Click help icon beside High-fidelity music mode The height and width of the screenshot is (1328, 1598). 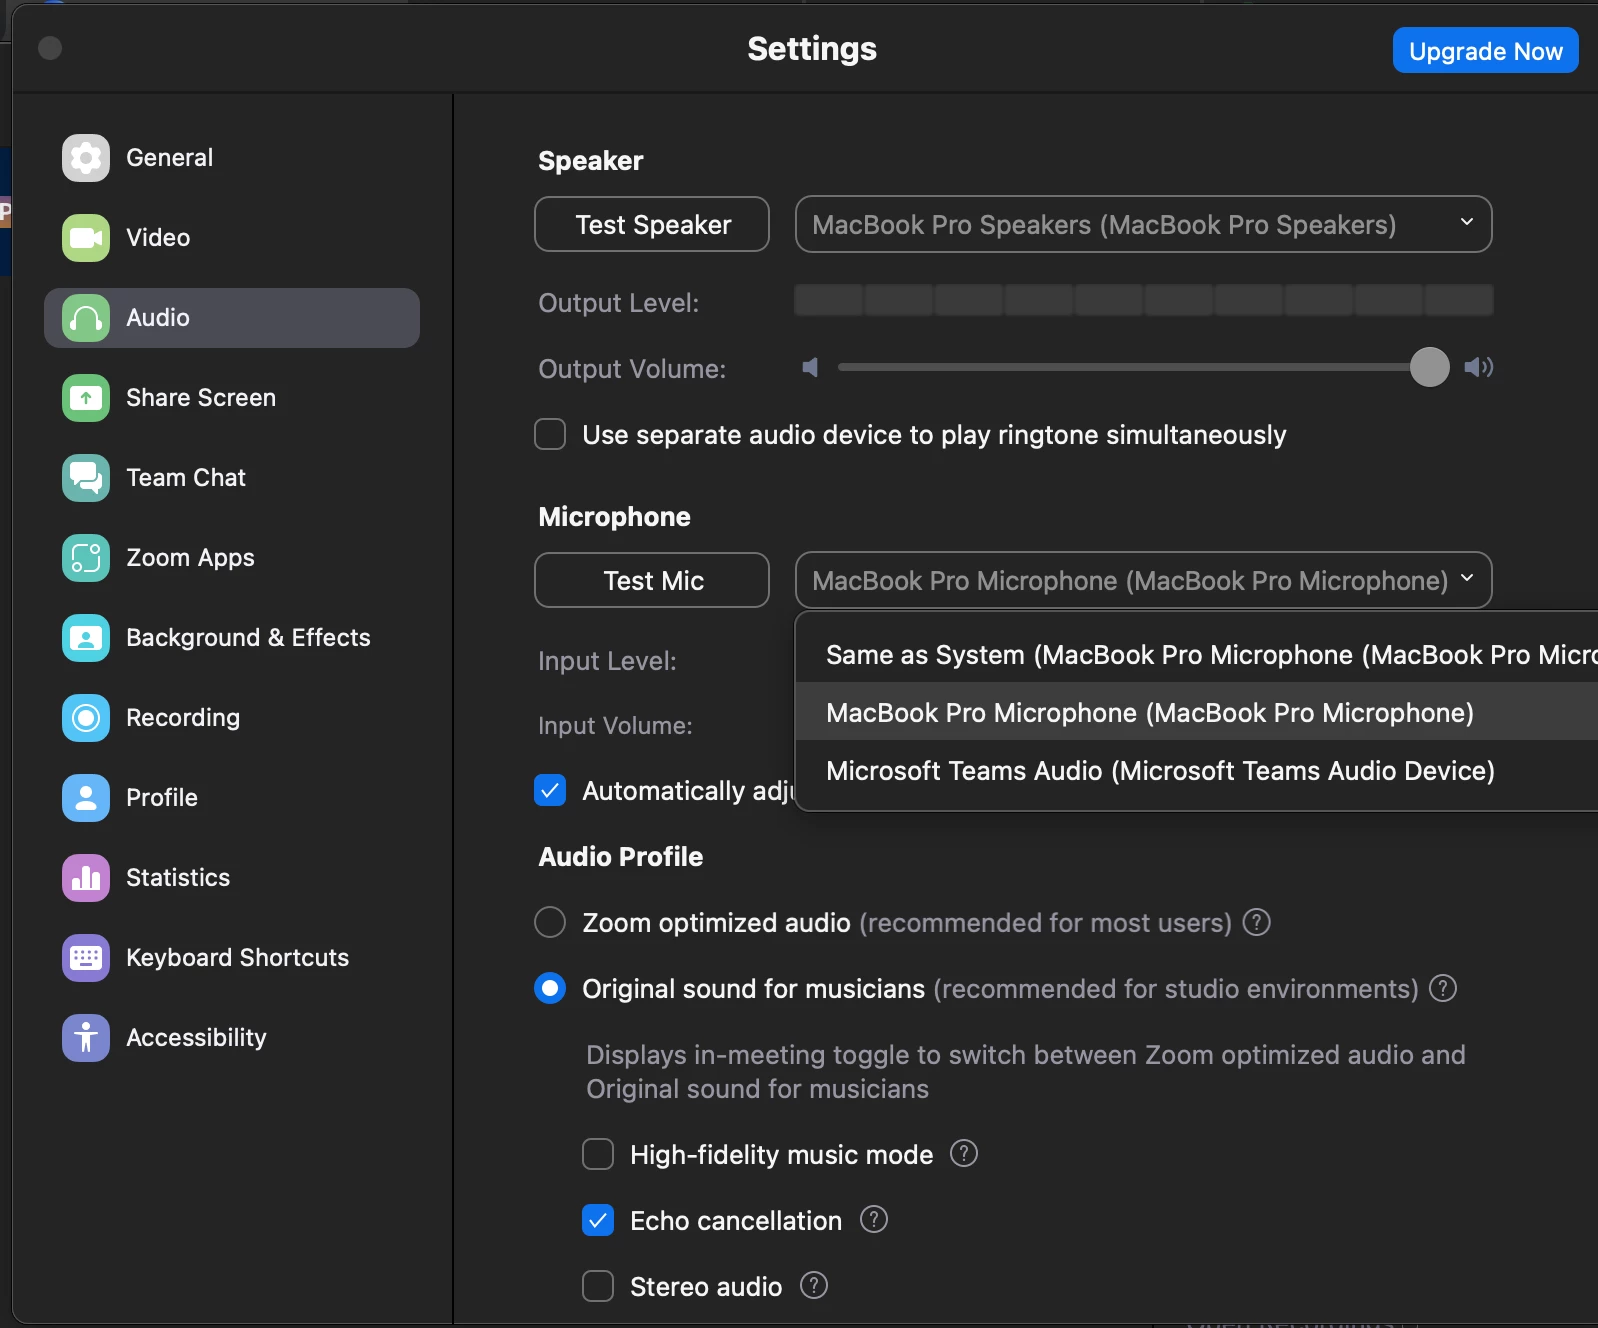(963, 1154)
